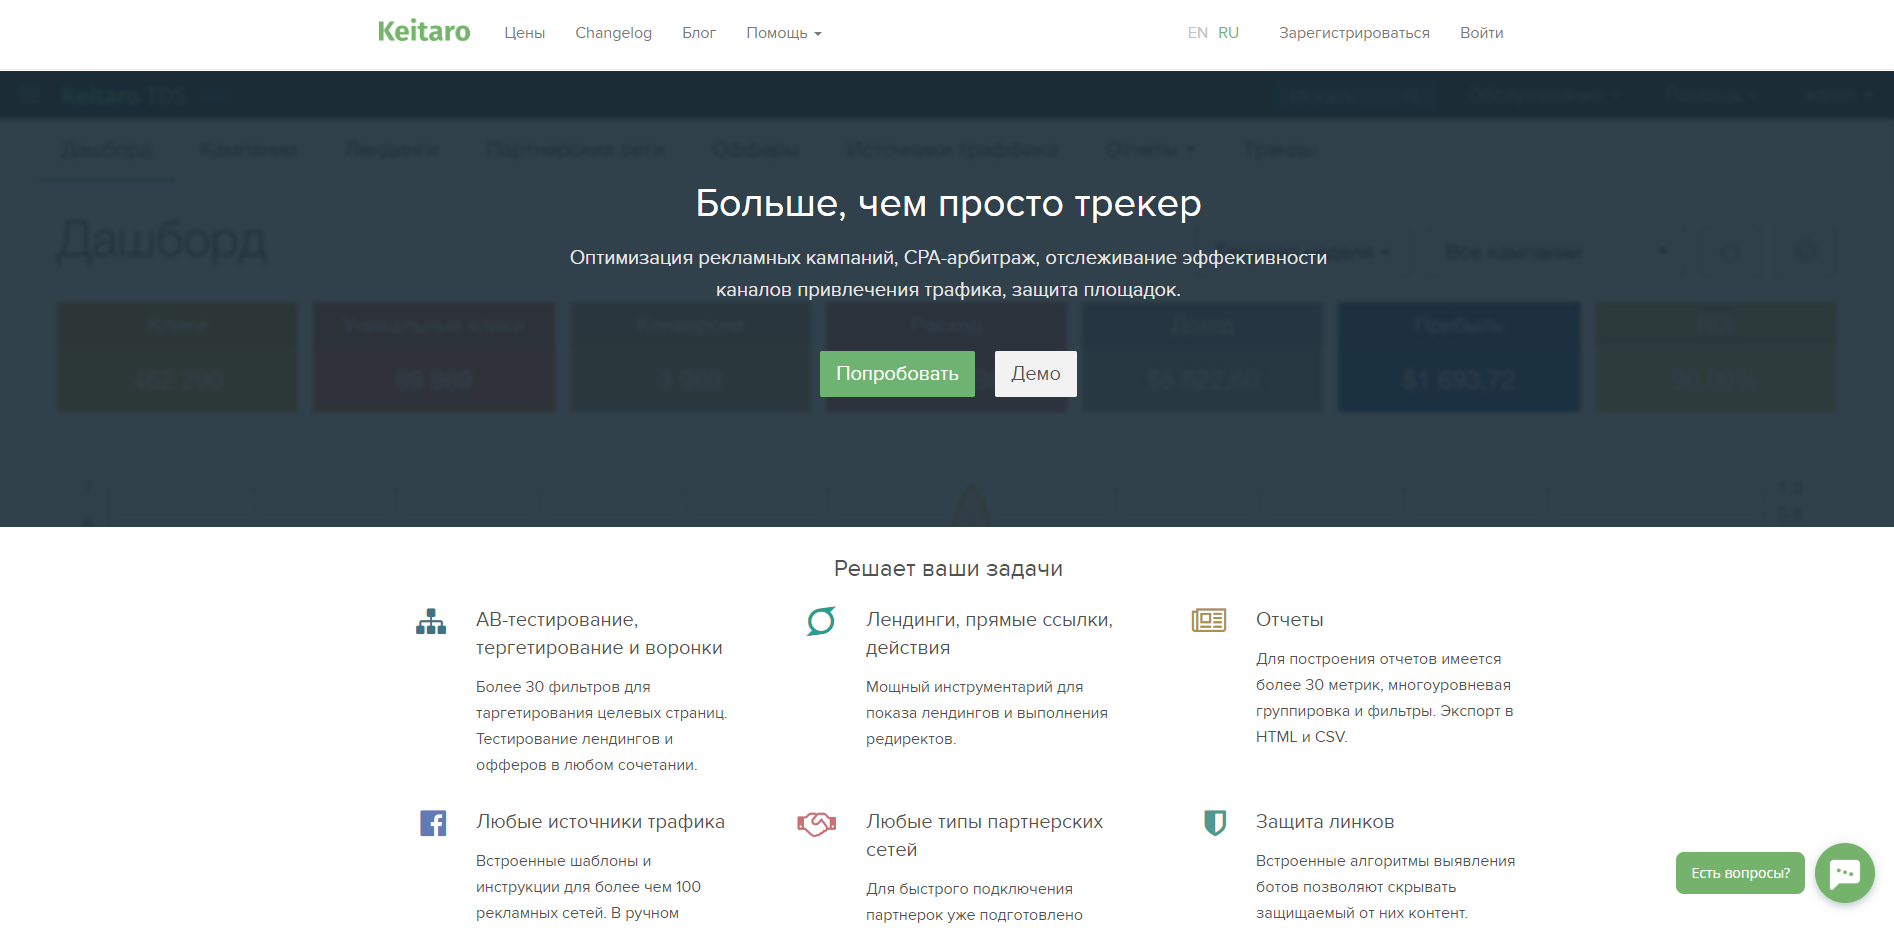The height and width of the screenshot is (928, 1894).
Task: Click the green landing pages swirl icon
Action: coord(821,621)
